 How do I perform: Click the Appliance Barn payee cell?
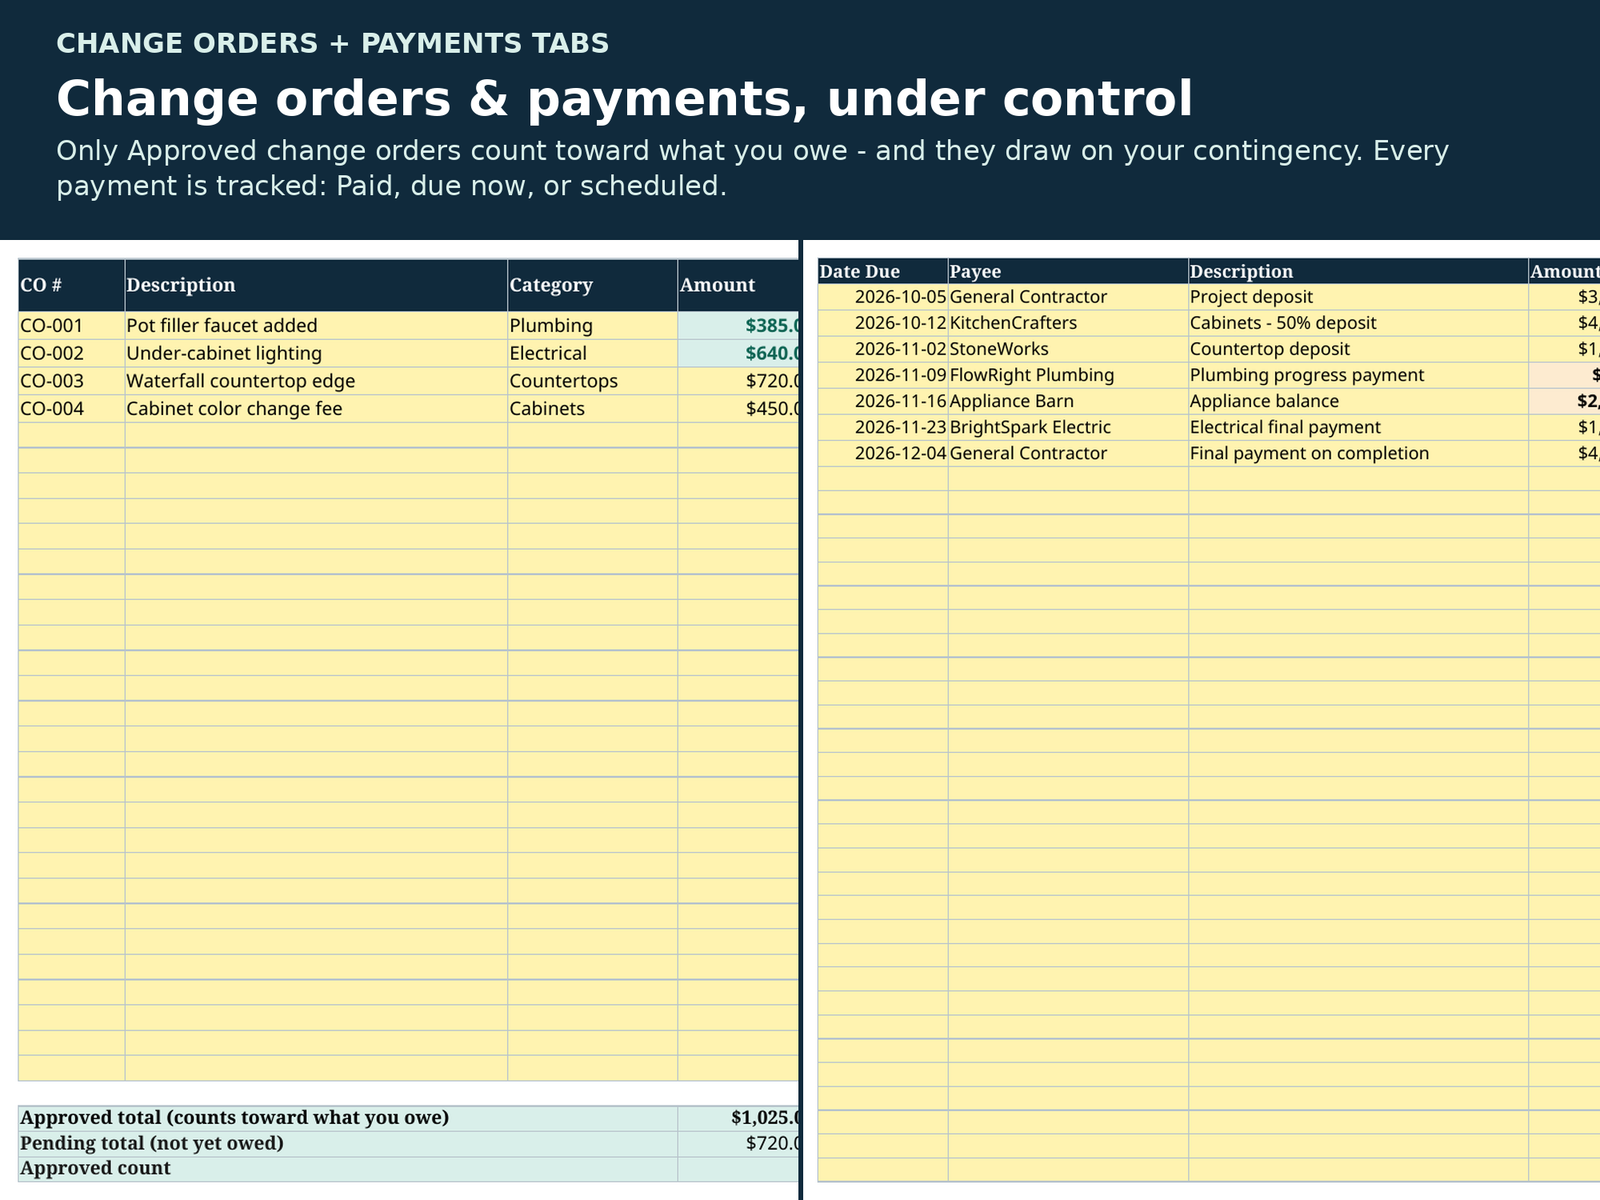pos(1068,401)
